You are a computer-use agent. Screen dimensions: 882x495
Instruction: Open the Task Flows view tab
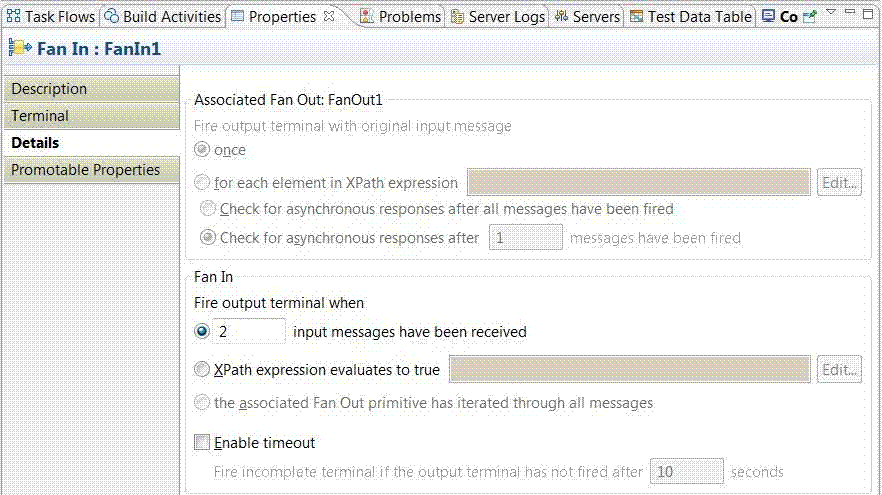point(51,16)
